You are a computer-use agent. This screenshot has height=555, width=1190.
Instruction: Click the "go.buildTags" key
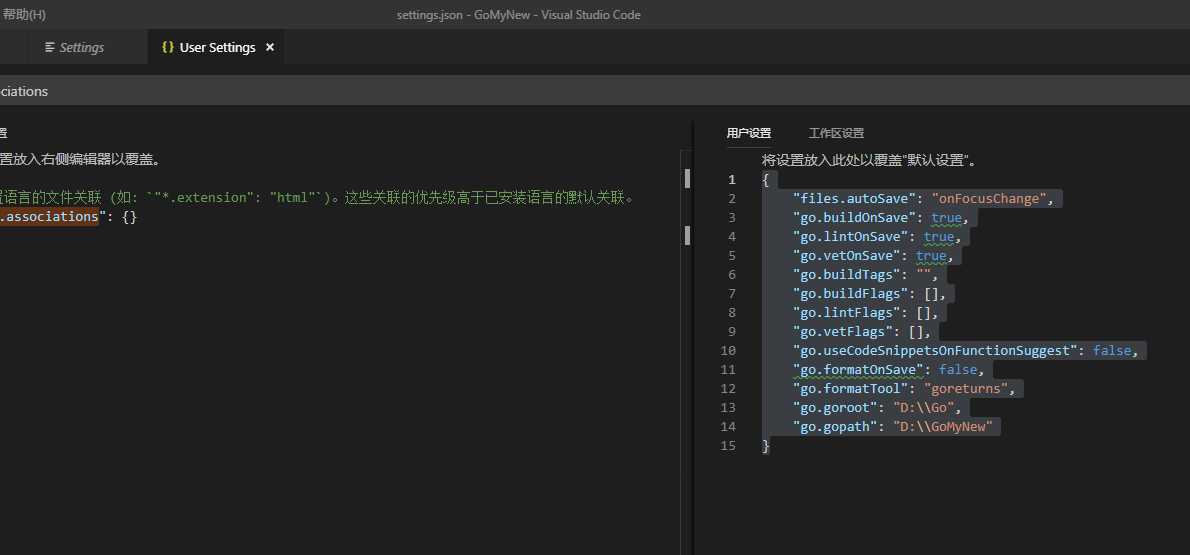click(849, 275)
